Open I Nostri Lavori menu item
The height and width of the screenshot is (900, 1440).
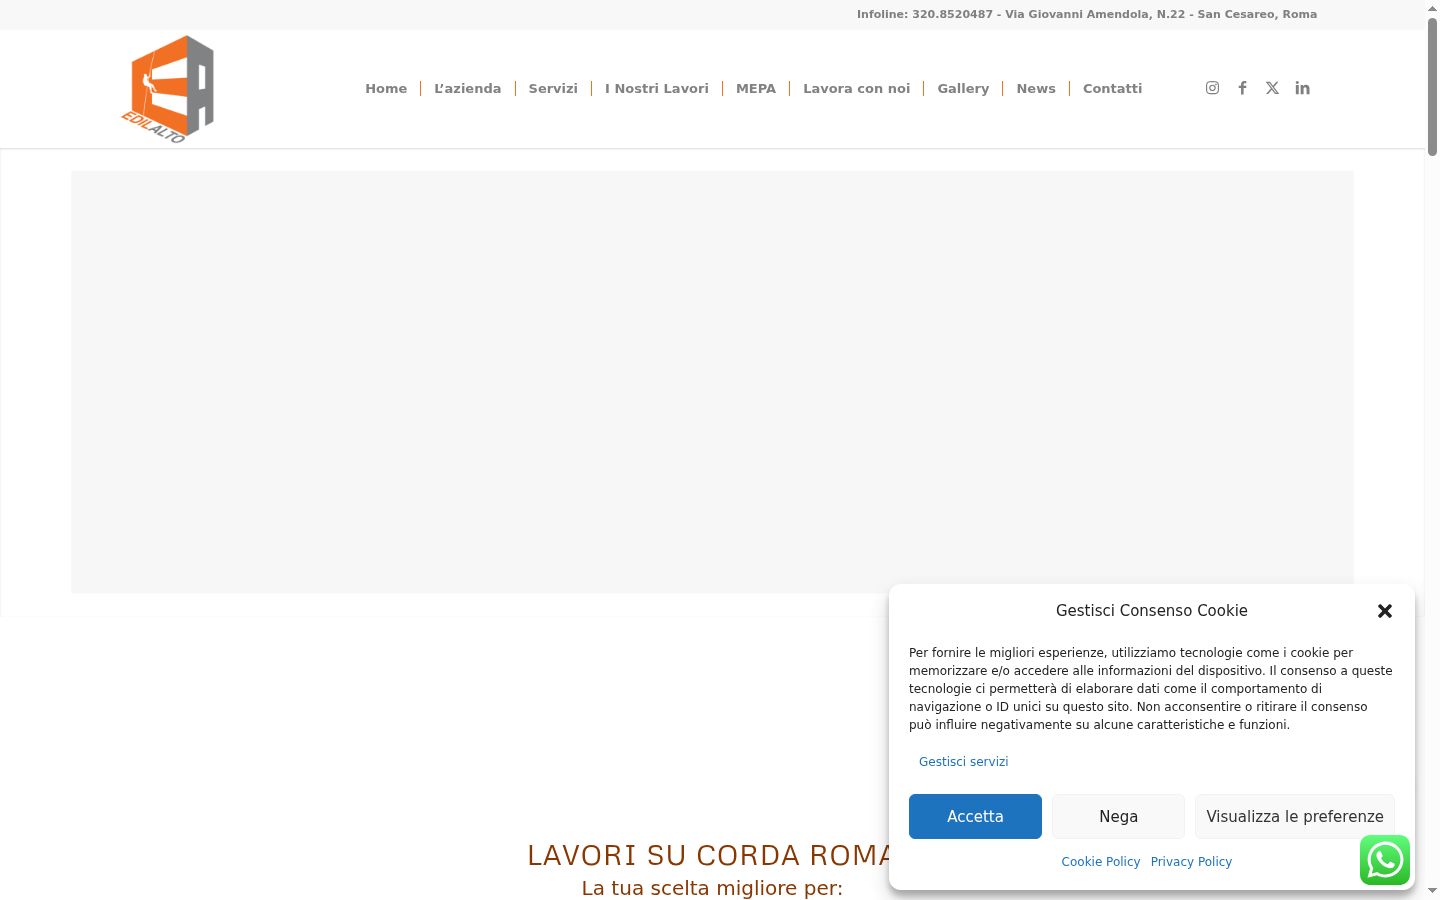[657, 88]
